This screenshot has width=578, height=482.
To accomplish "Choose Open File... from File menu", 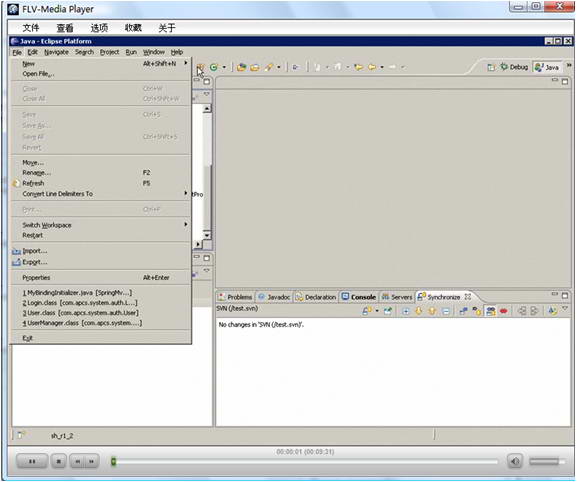I will tap(100, 74).
